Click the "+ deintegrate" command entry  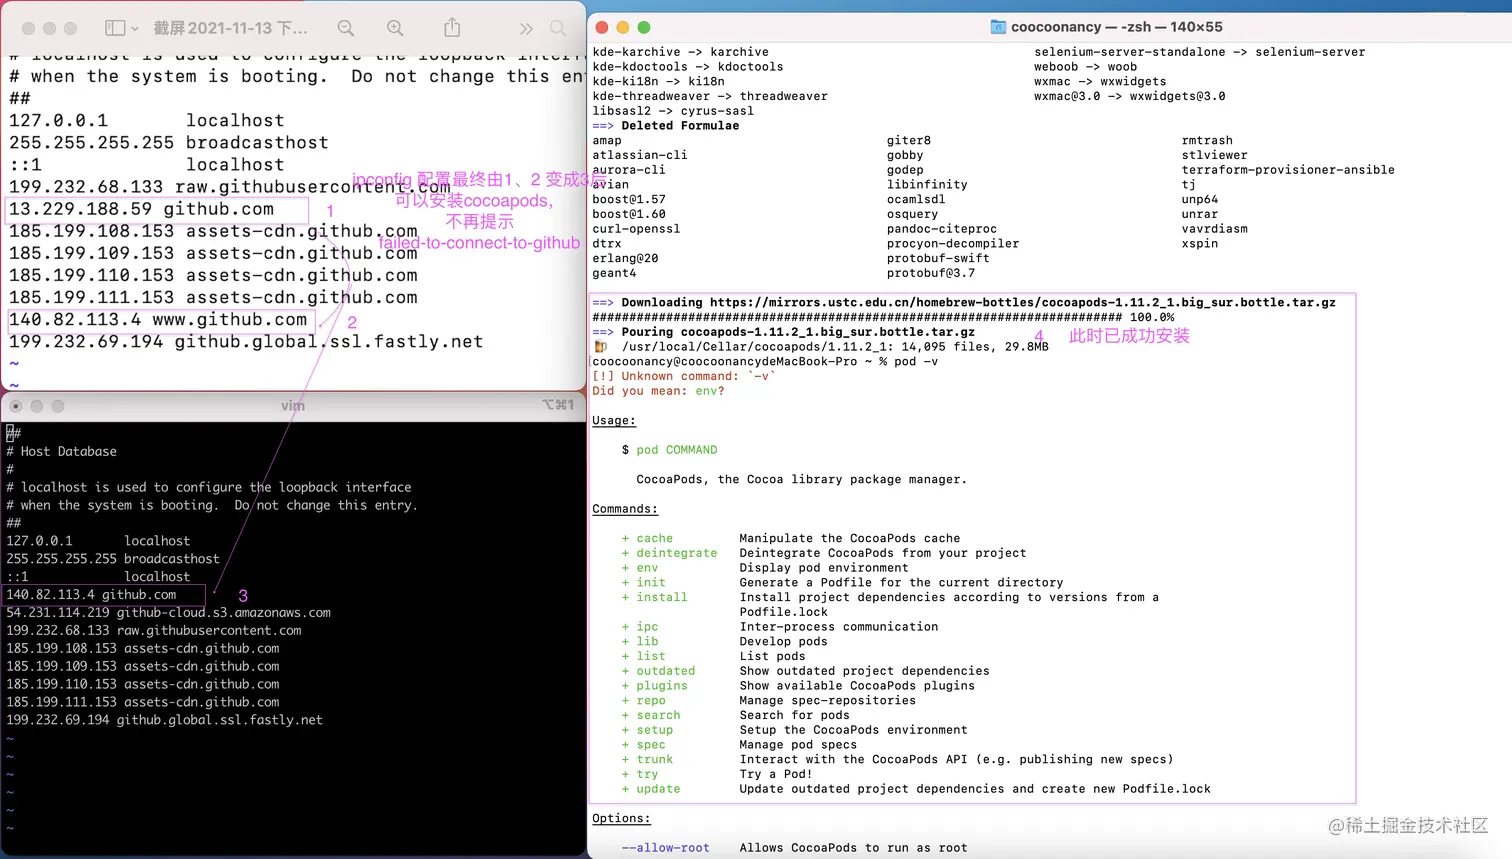669,554
